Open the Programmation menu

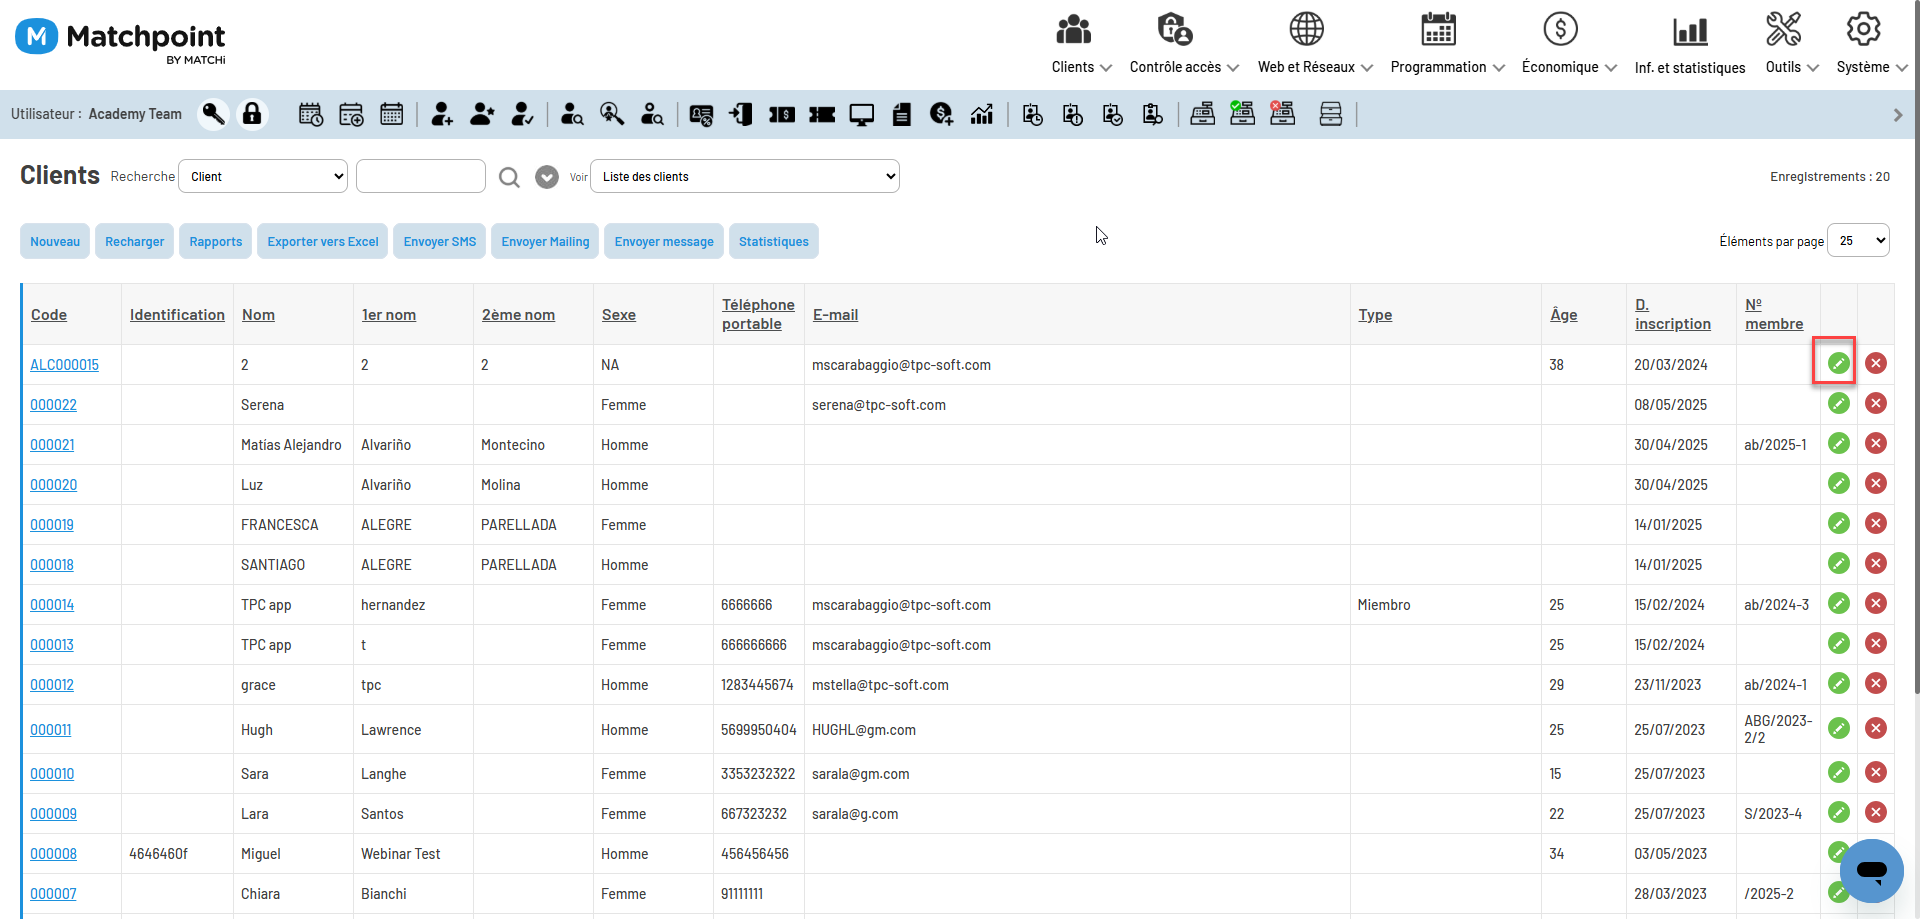pos(1447,44)
